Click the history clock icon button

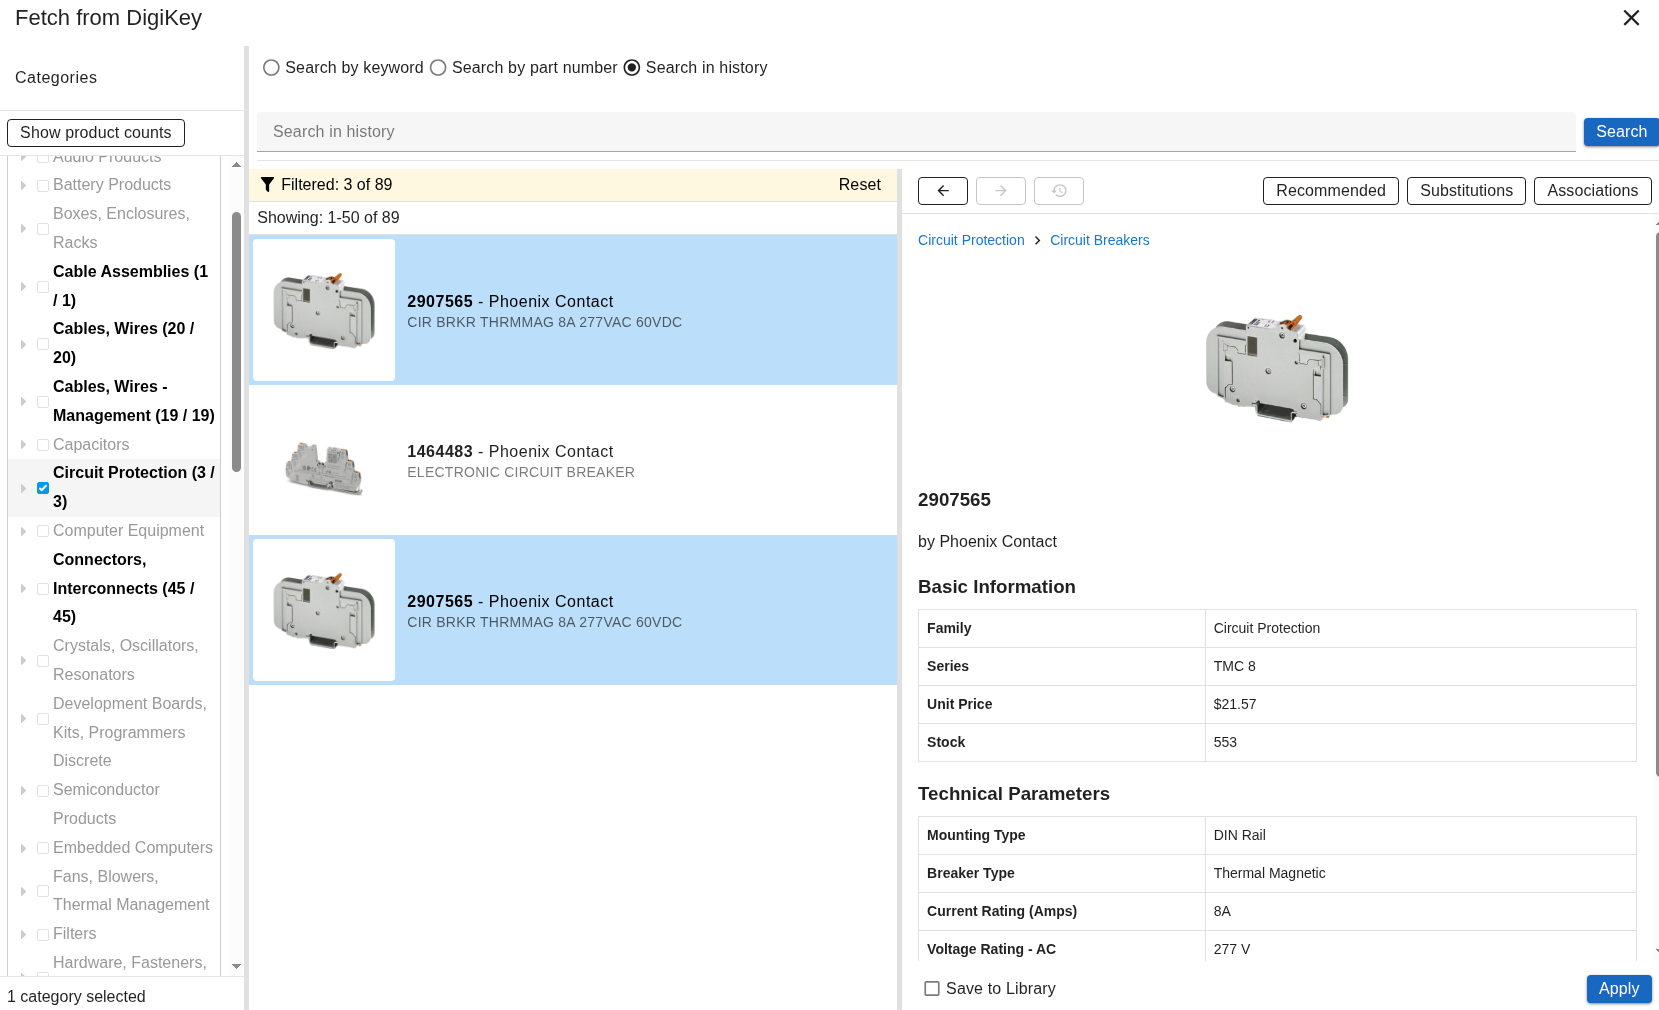[1059, 191]
